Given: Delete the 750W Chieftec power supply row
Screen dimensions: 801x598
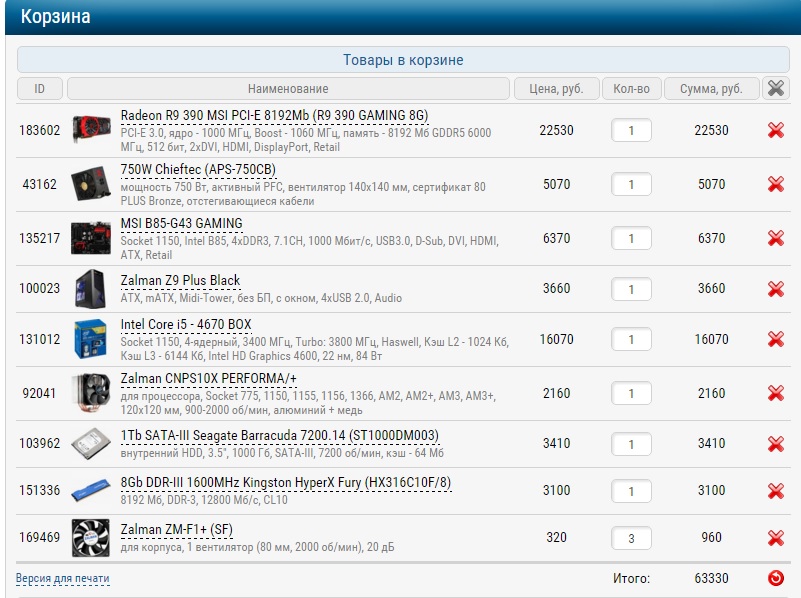Looking at the screenshot, I should click(775, 184).
